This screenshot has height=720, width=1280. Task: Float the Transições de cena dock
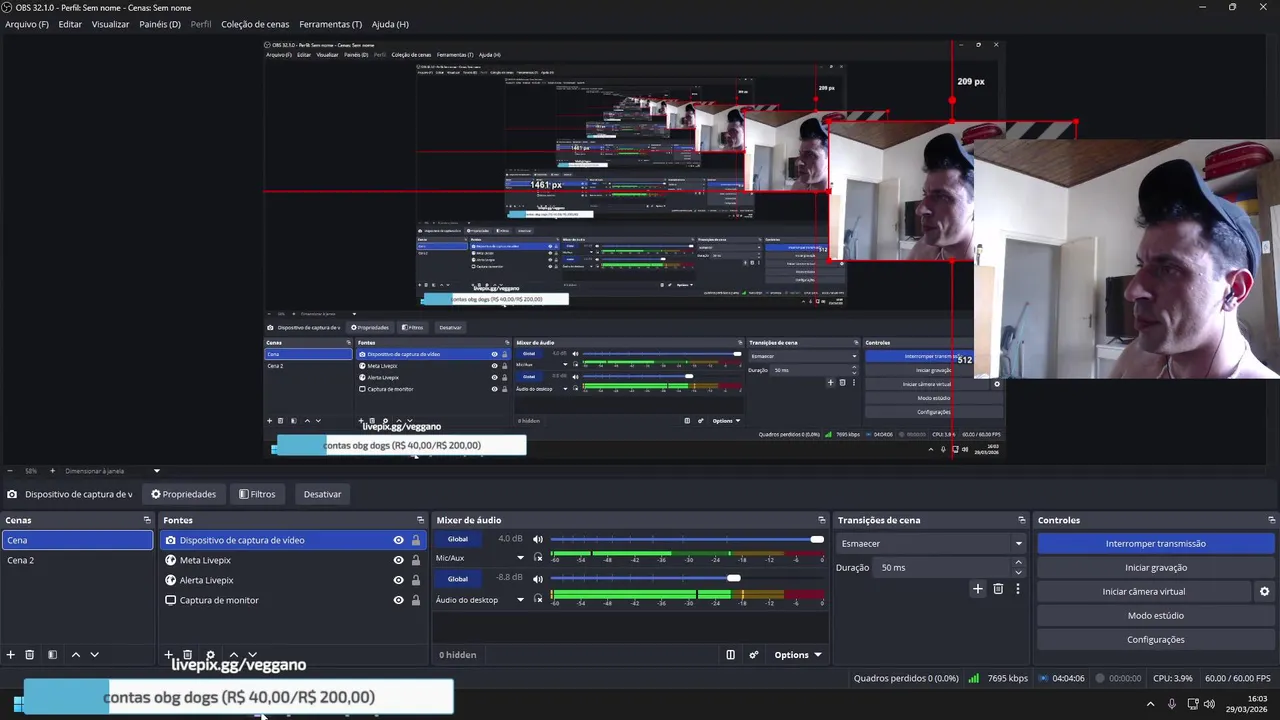coord(1022,520)
